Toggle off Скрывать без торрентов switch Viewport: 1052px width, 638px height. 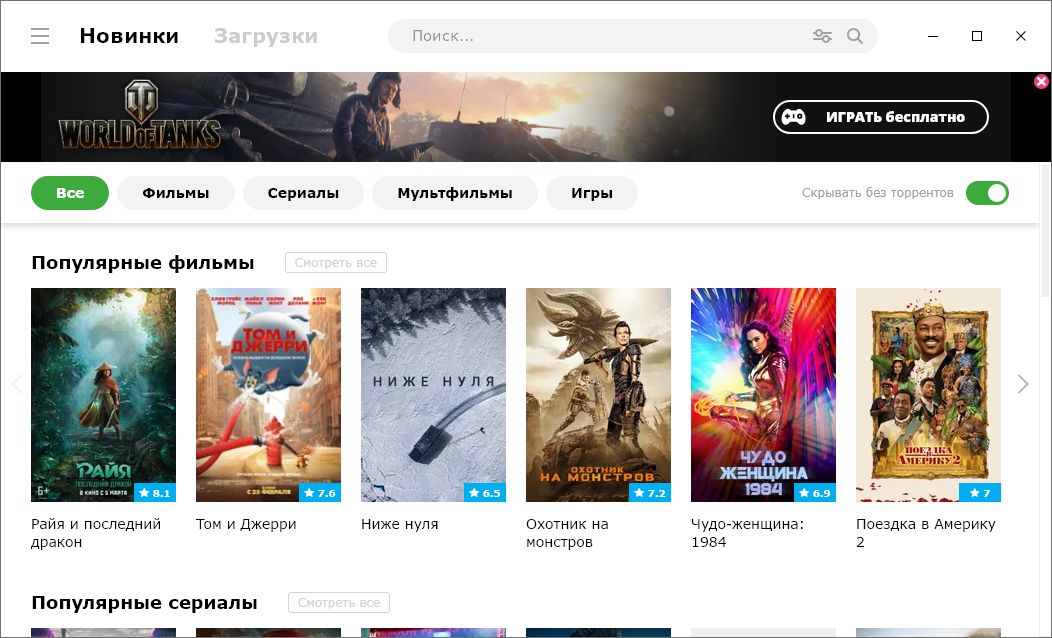pos(987,193)
